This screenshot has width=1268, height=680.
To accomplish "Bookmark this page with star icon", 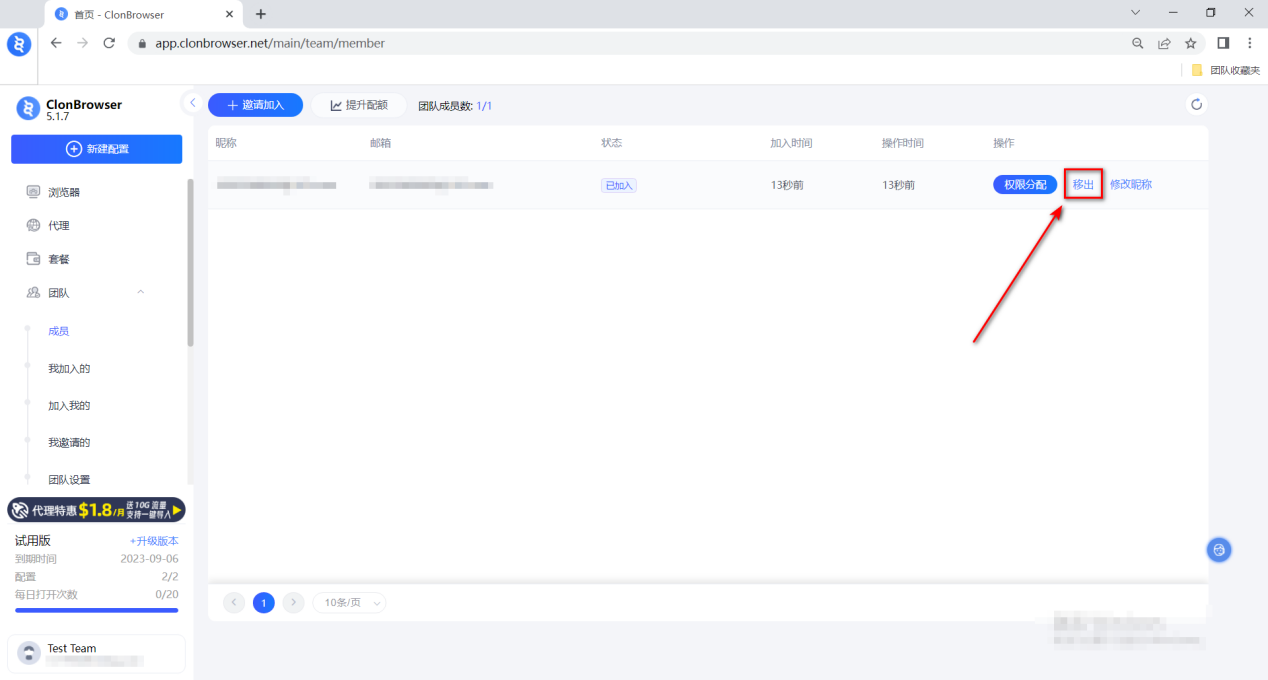I will 1190,43.
